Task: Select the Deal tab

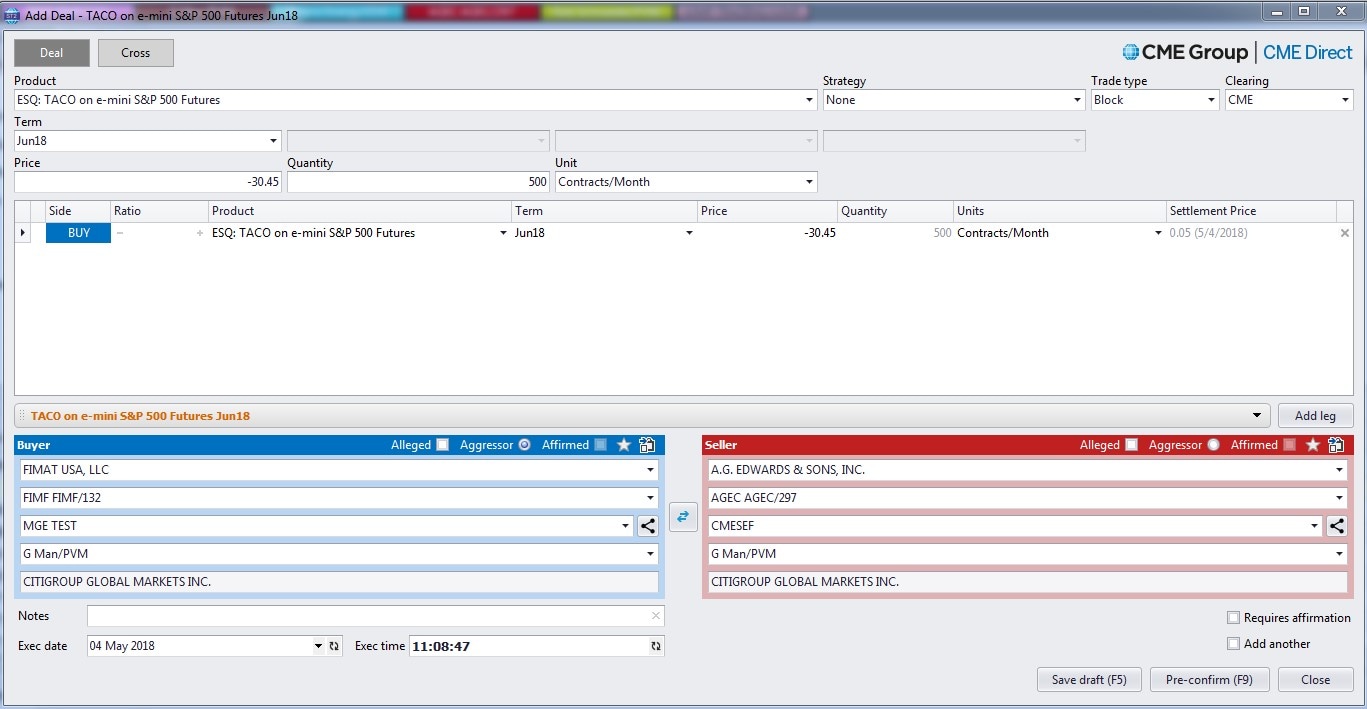Action: pos(52,53)
